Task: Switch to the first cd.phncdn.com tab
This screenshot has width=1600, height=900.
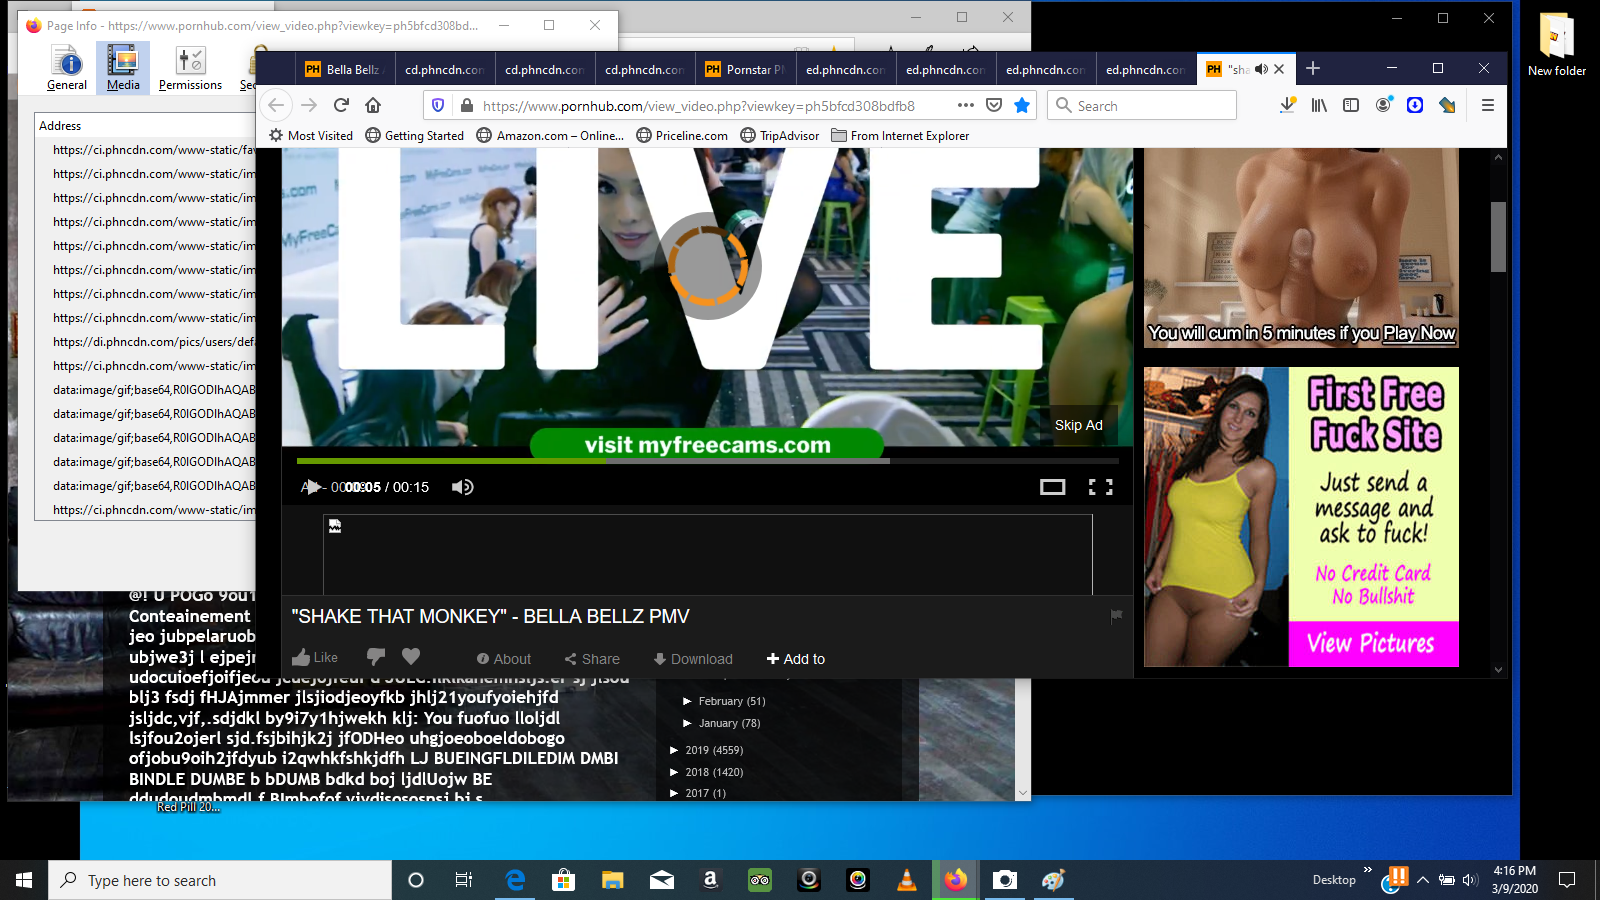Action: tap(445, 69)
